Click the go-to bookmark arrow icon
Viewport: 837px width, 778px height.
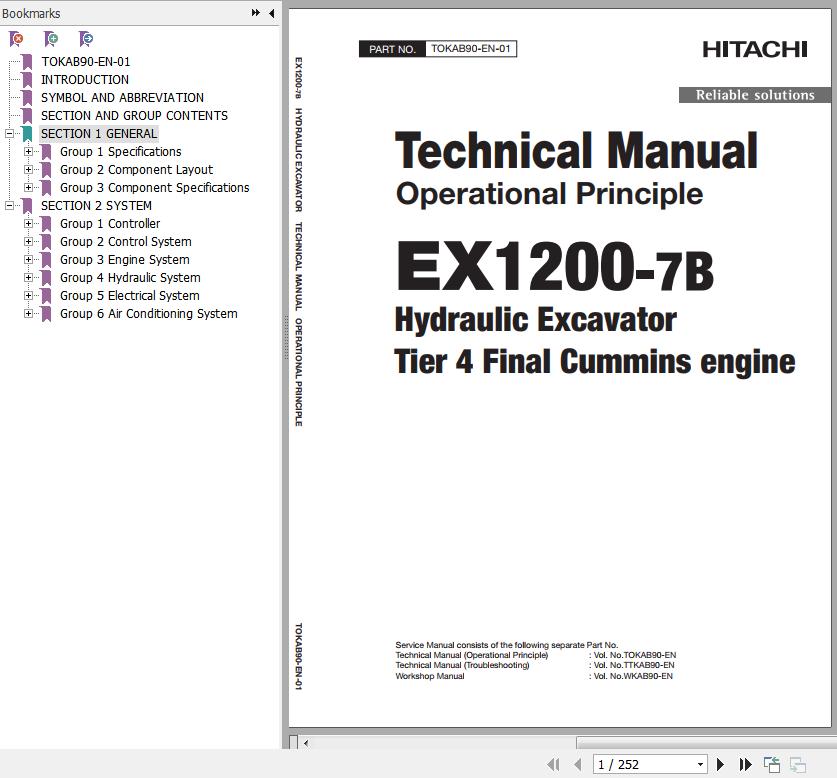click(x=85, y=39)
